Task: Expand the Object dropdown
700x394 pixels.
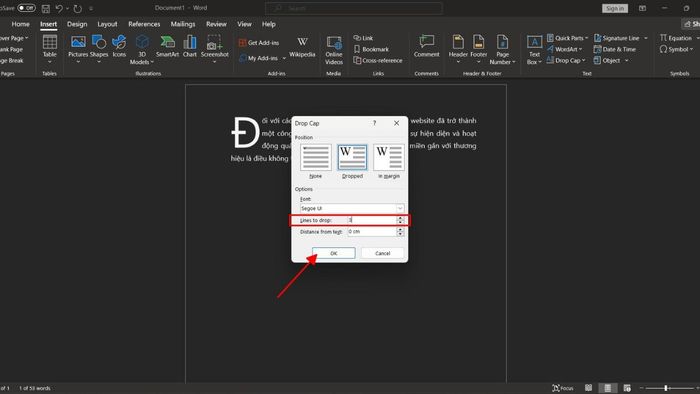Action: point(626,61)
